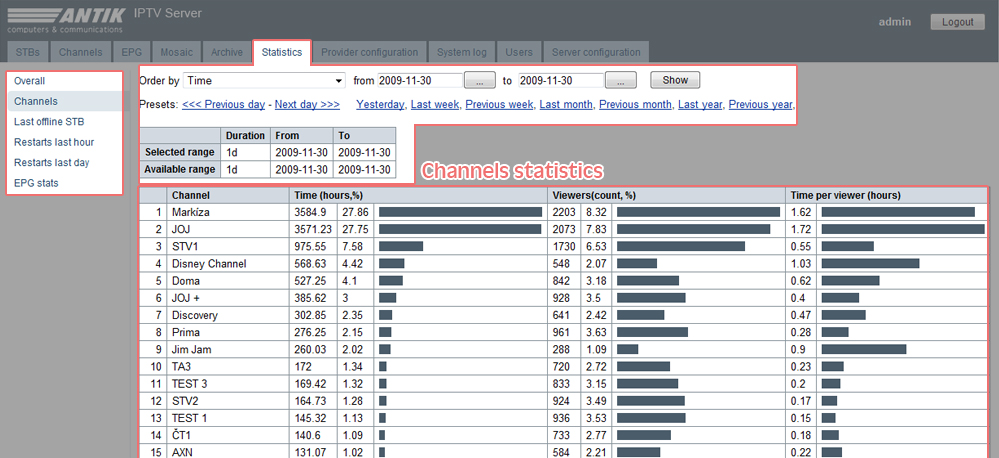999x458 pixels.
Task: Click the JOJ time per viewer bar
Action: [903, 229]
